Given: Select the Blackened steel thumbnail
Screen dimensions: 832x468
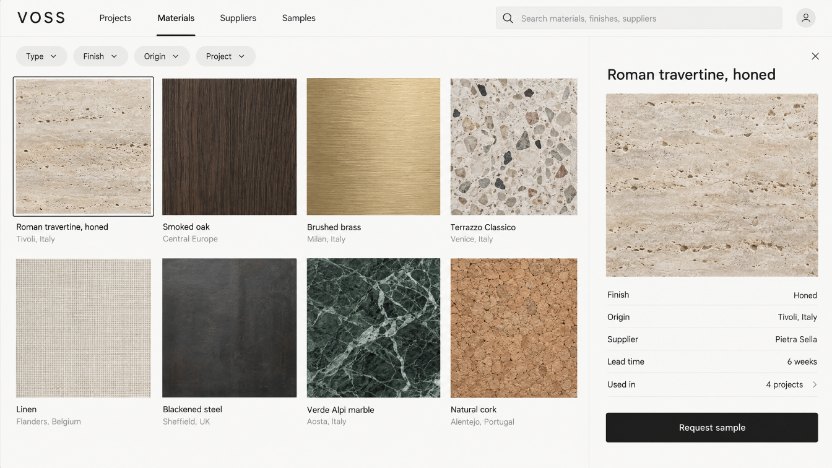Looking at the screenshot, I should coord(229,328).
